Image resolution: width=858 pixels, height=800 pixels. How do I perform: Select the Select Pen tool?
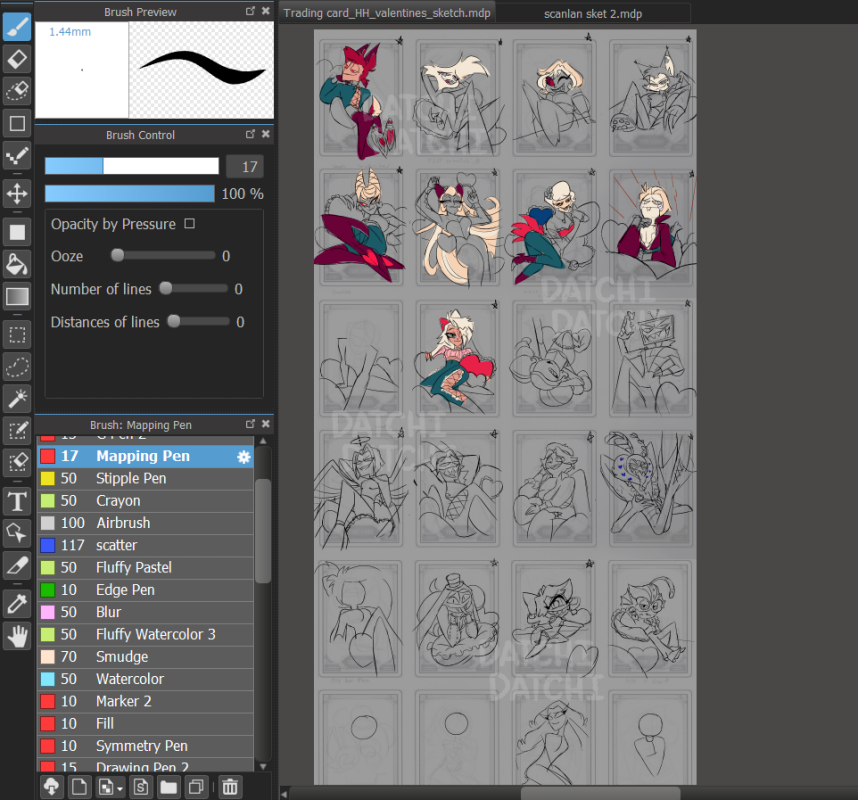[x=17, y=431]
